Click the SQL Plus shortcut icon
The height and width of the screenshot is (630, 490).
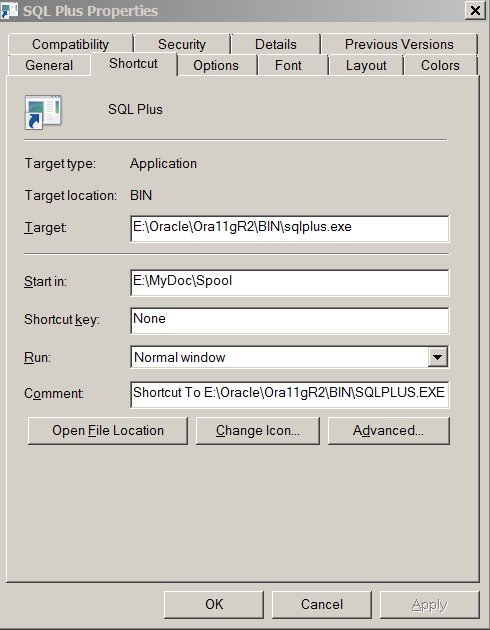(43, 112)
